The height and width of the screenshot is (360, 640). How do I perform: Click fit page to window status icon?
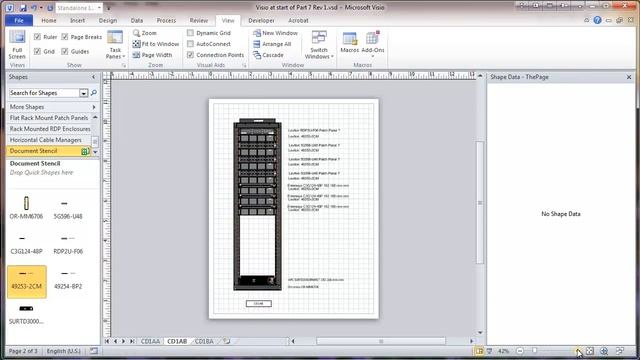(x=590, y=351)
